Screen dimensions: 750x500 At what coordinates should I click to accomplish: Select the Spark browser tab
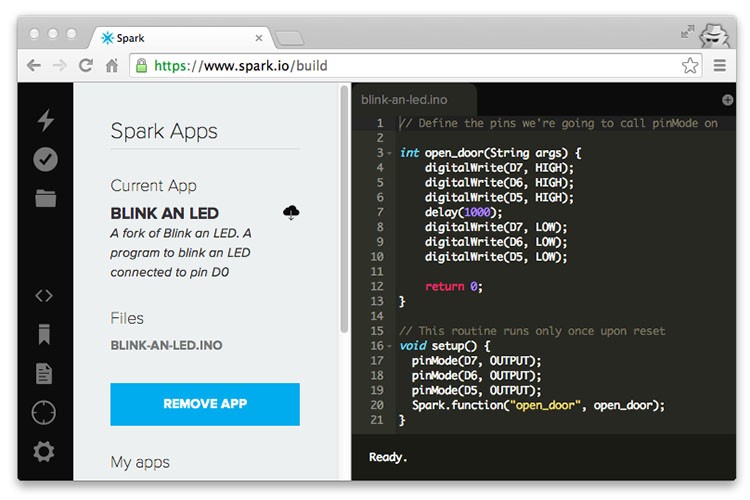179,38
